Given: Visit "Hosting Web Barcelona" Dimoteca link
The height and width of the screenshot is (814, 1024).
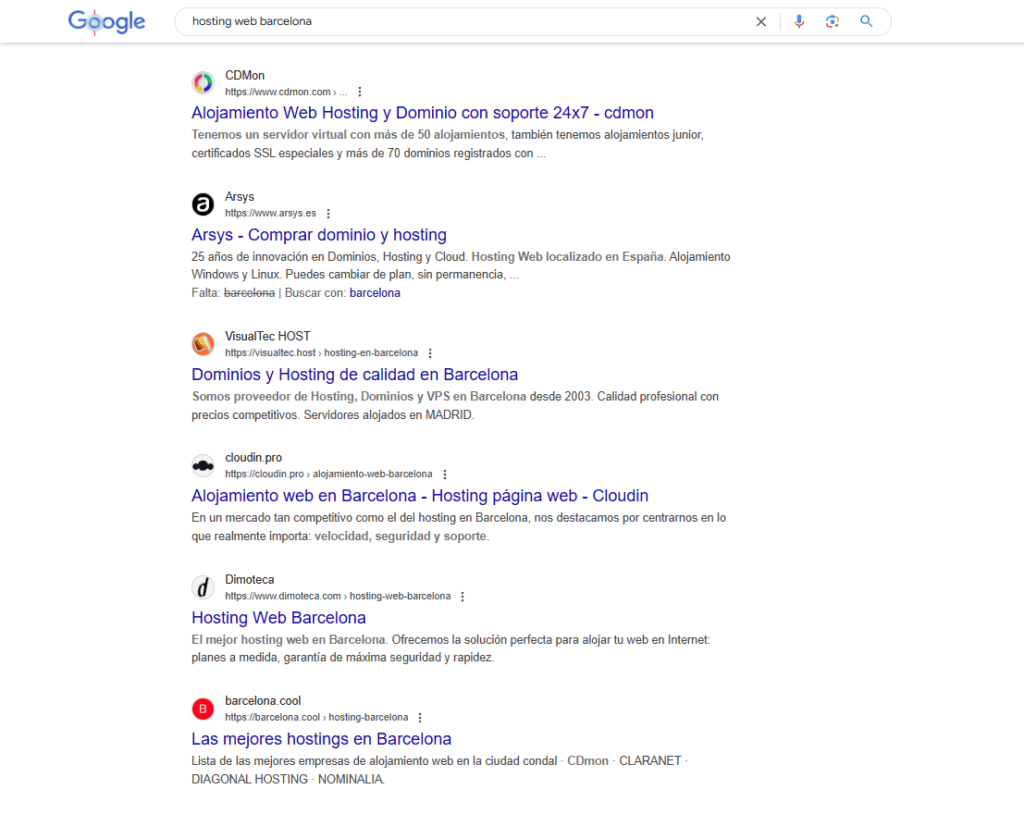Looking at the screenshot, I should [278, 618].
